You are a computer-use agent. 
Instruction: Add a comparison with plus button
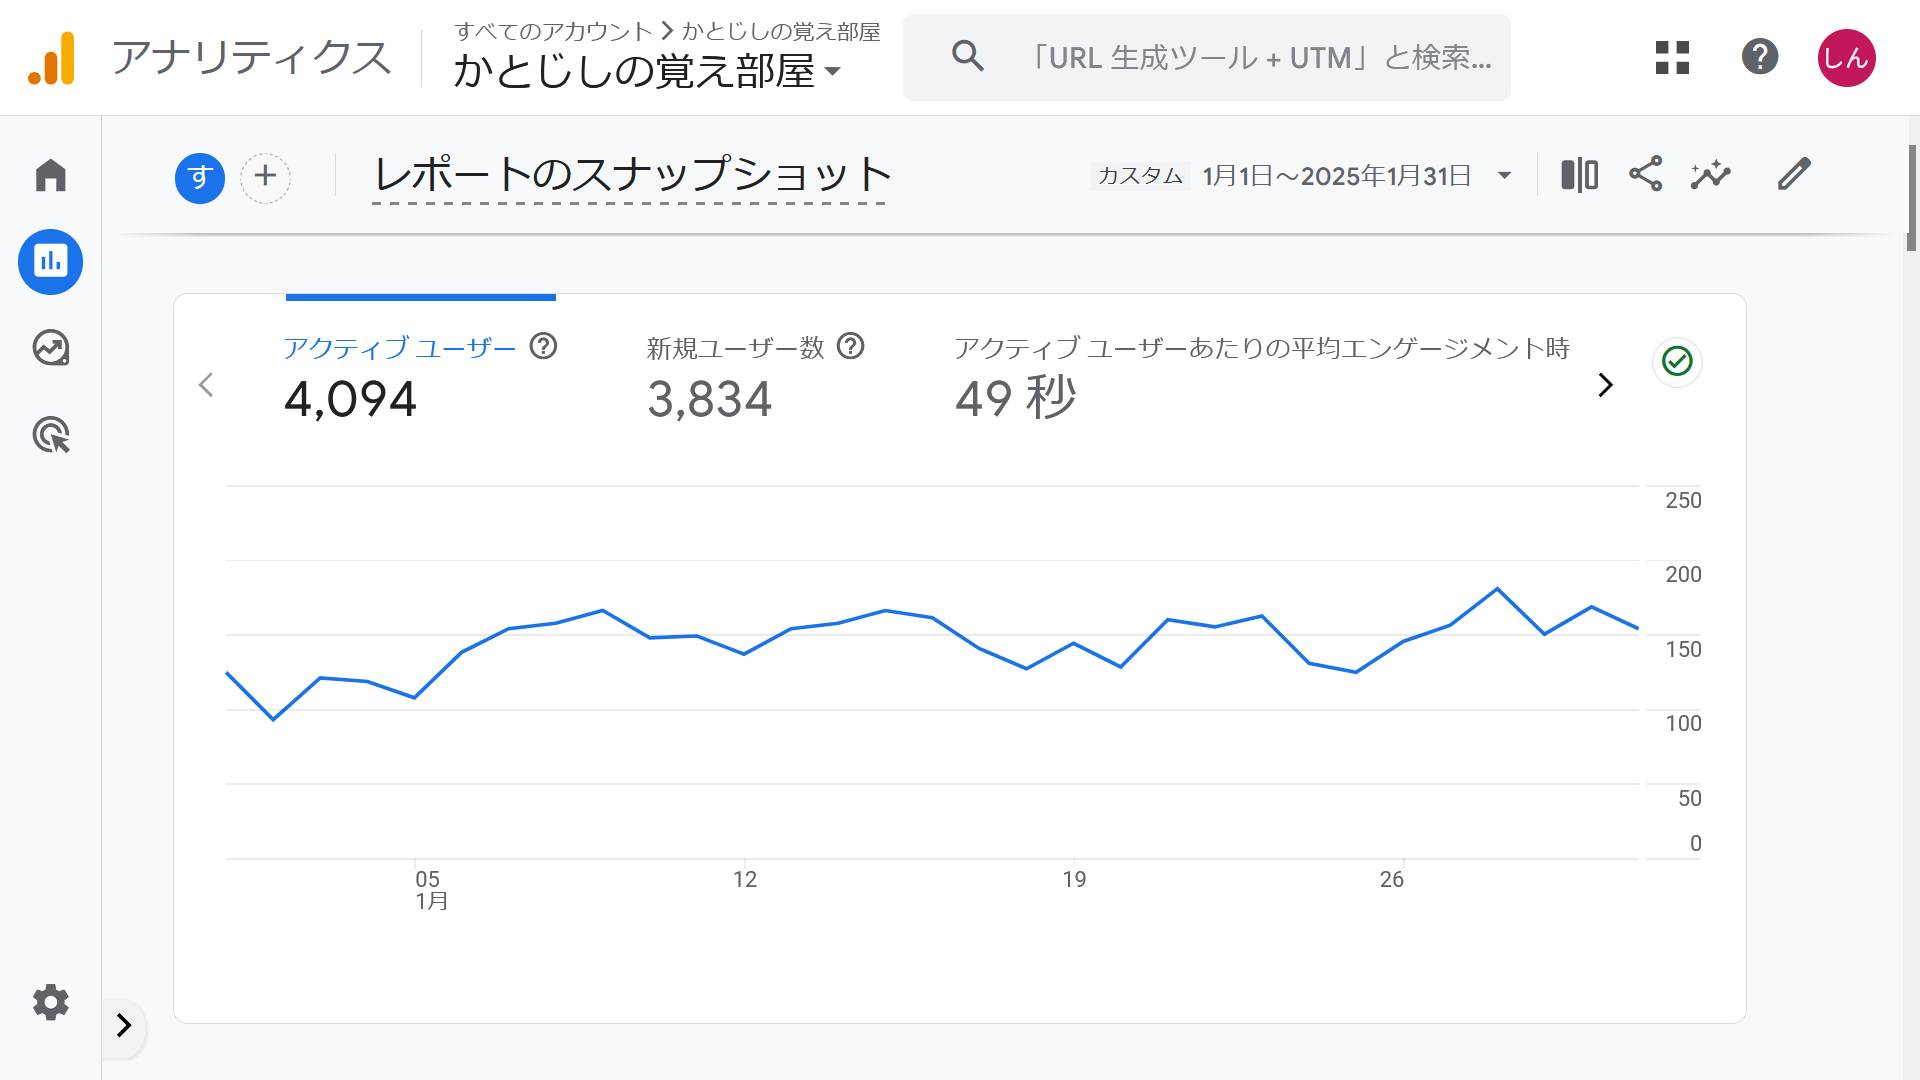click(265, 178)
